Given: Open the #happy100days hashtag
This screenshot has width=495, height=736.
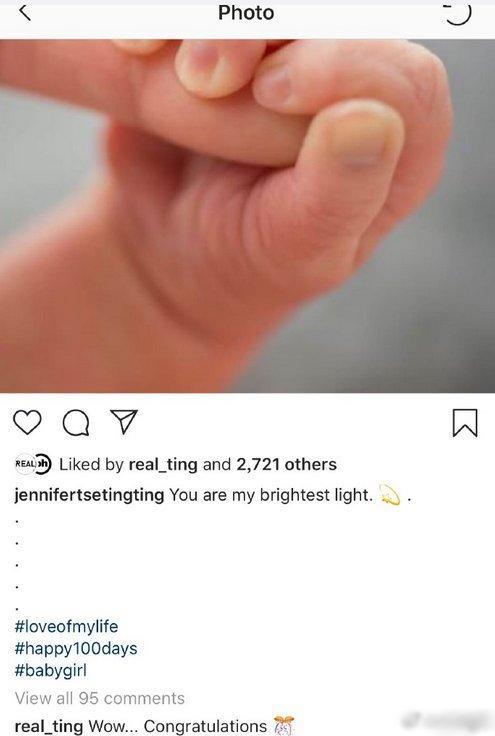Looking at the screenshot, I should pos(76,649).
